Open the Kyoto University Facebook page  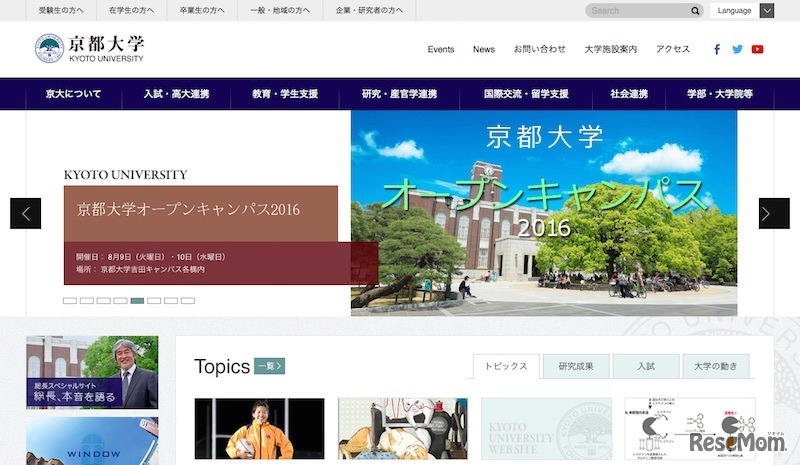[x=717, y=49]
